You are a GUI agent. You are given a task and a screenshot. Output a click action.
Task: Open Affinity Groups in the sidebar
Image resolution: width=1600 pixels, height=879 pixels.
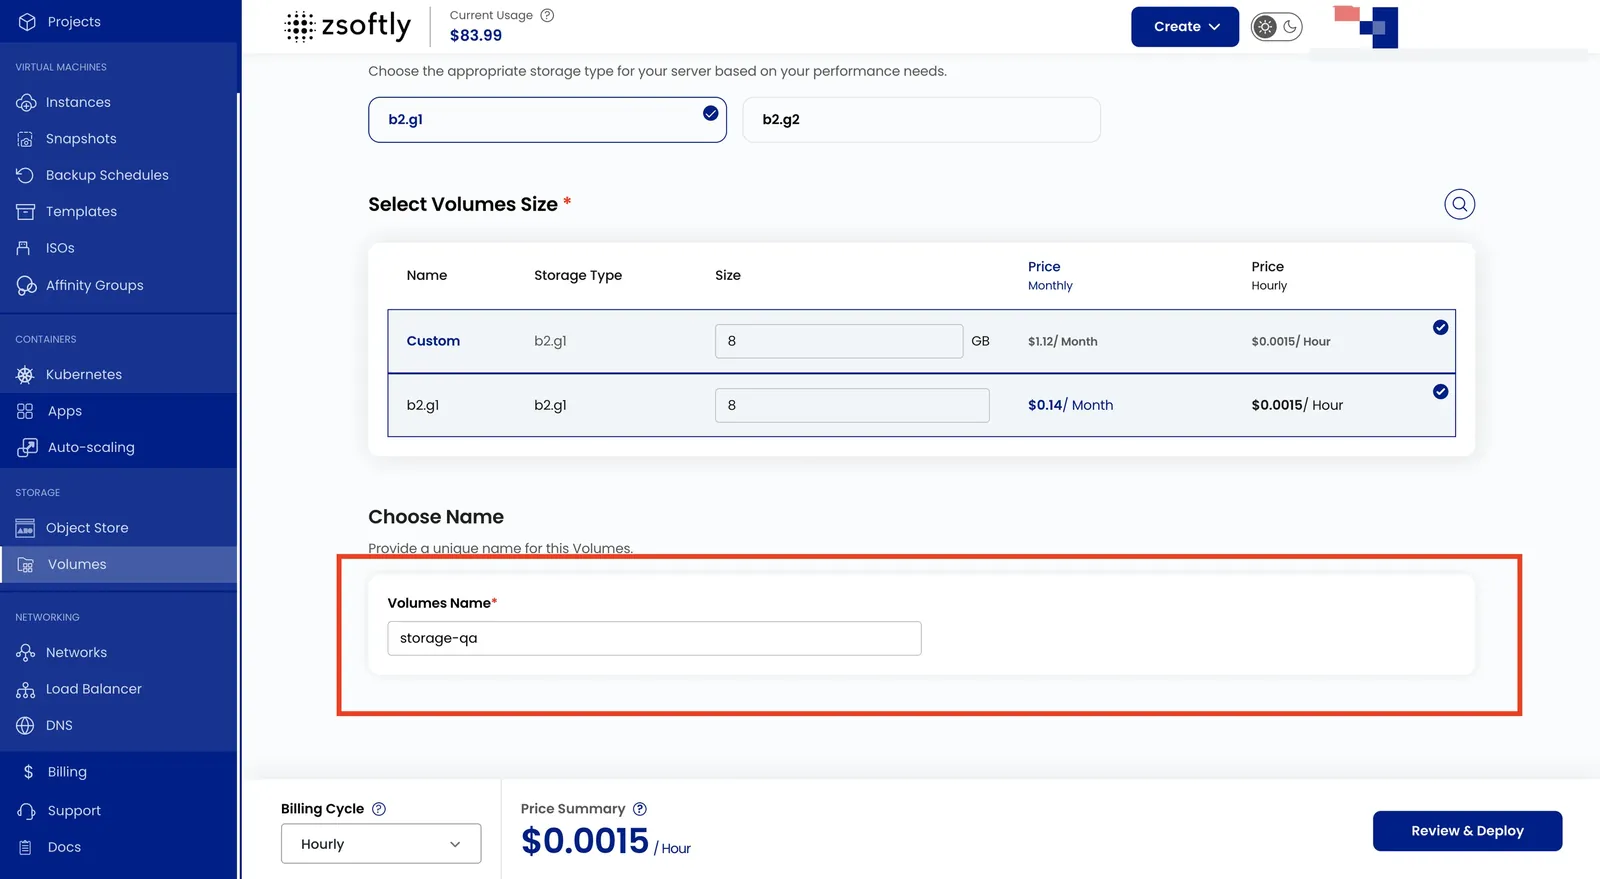95,285
